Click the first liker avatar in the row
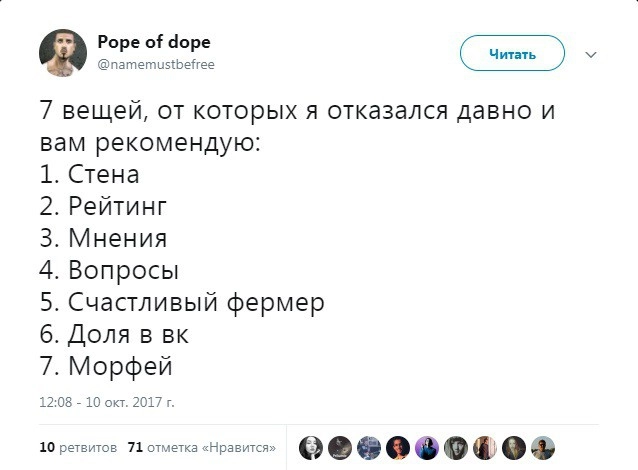This screenshot has width=638, height=470. pyautogui.click(x=311, y=447)
